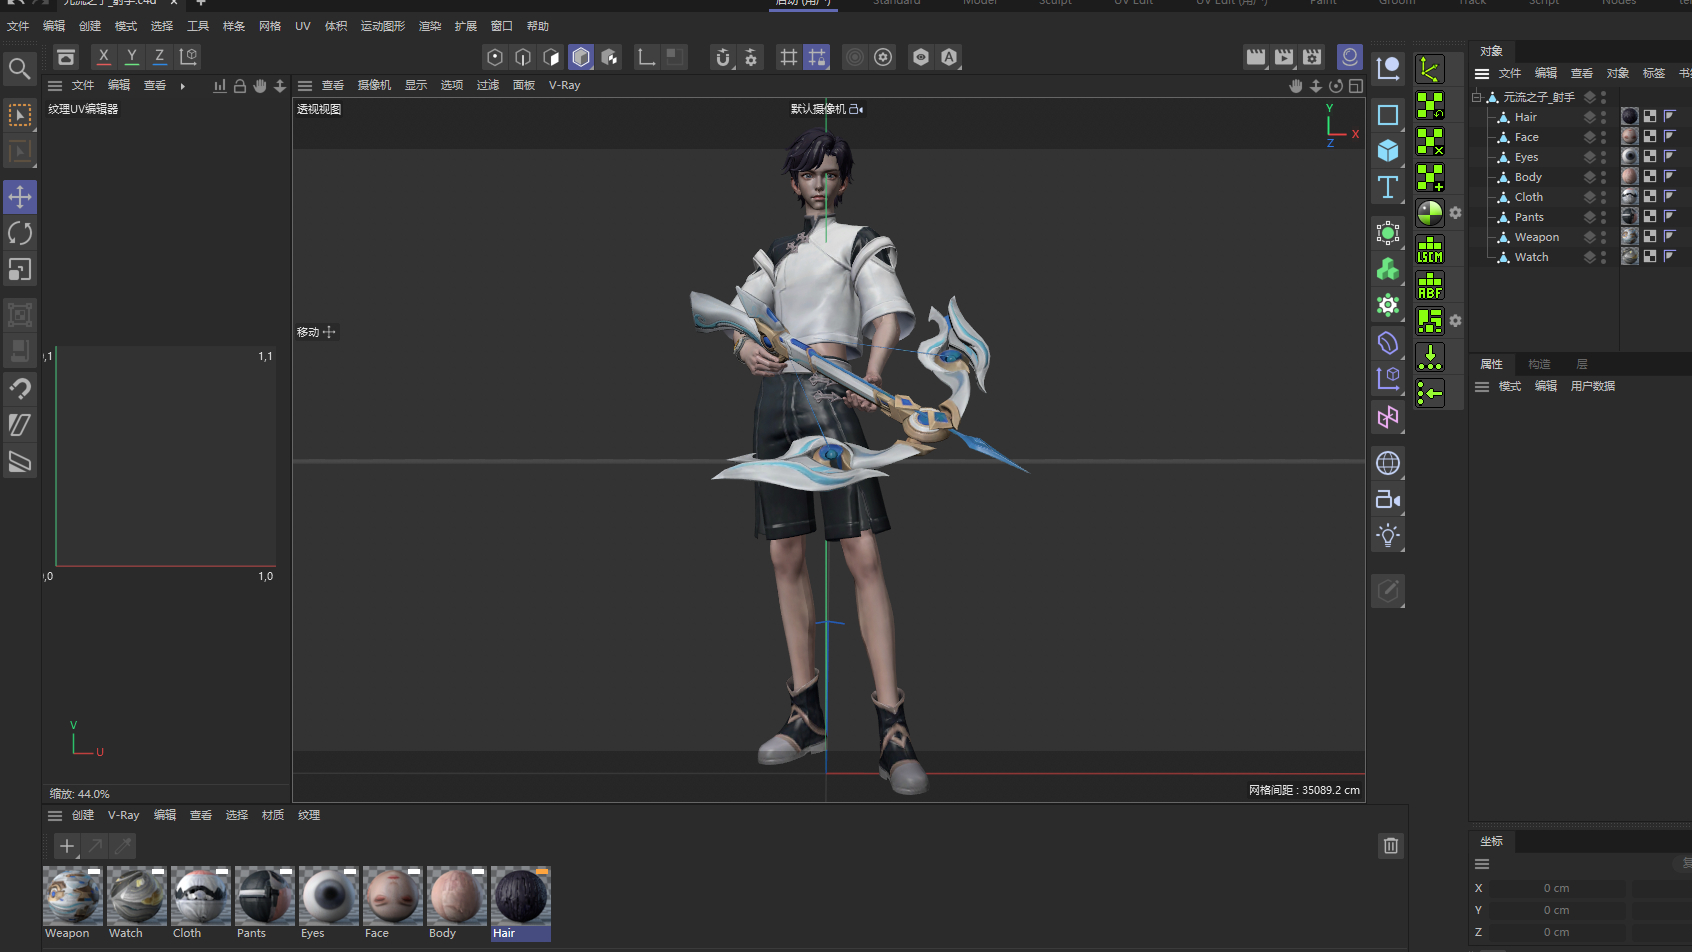The image size is (1692, 952).
Task: Open the 渲染 menu in the menu bar
Action: click(x=430, y=26)
